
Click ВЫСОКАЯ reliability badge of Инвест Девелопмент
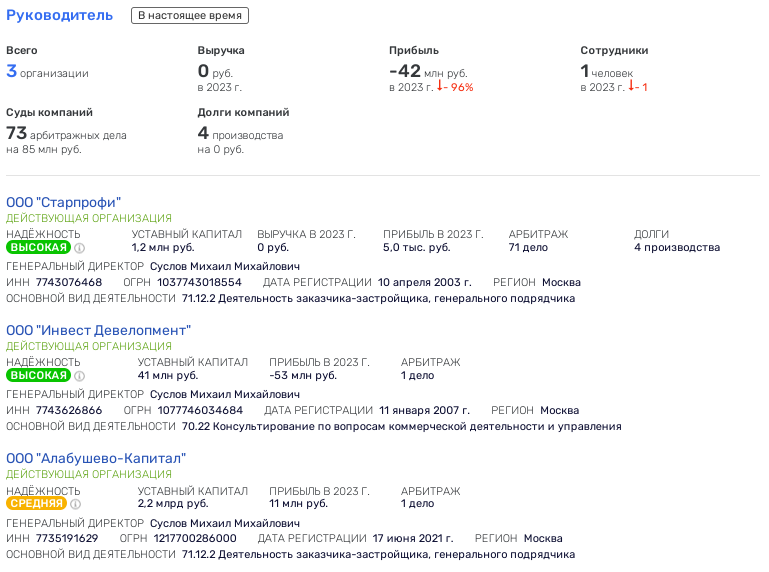coord(38,375)
